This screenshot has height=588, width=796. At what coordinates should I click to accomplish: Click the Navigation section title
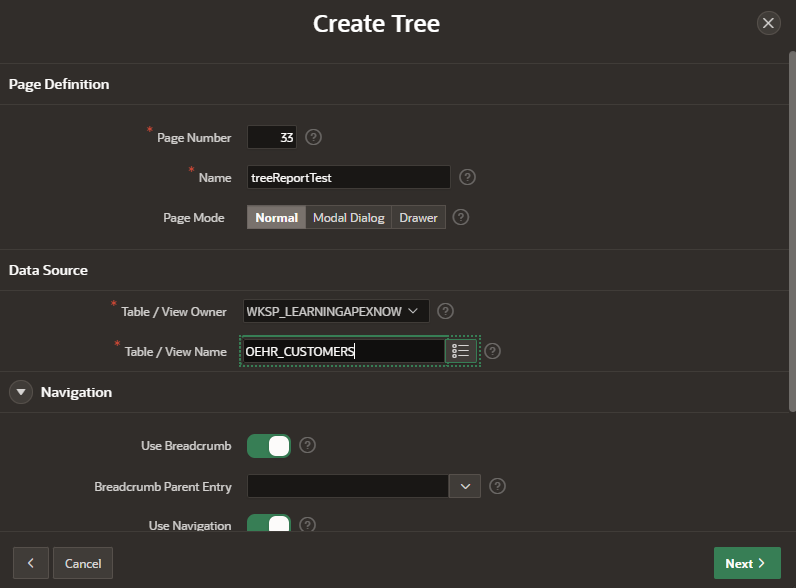76,392
